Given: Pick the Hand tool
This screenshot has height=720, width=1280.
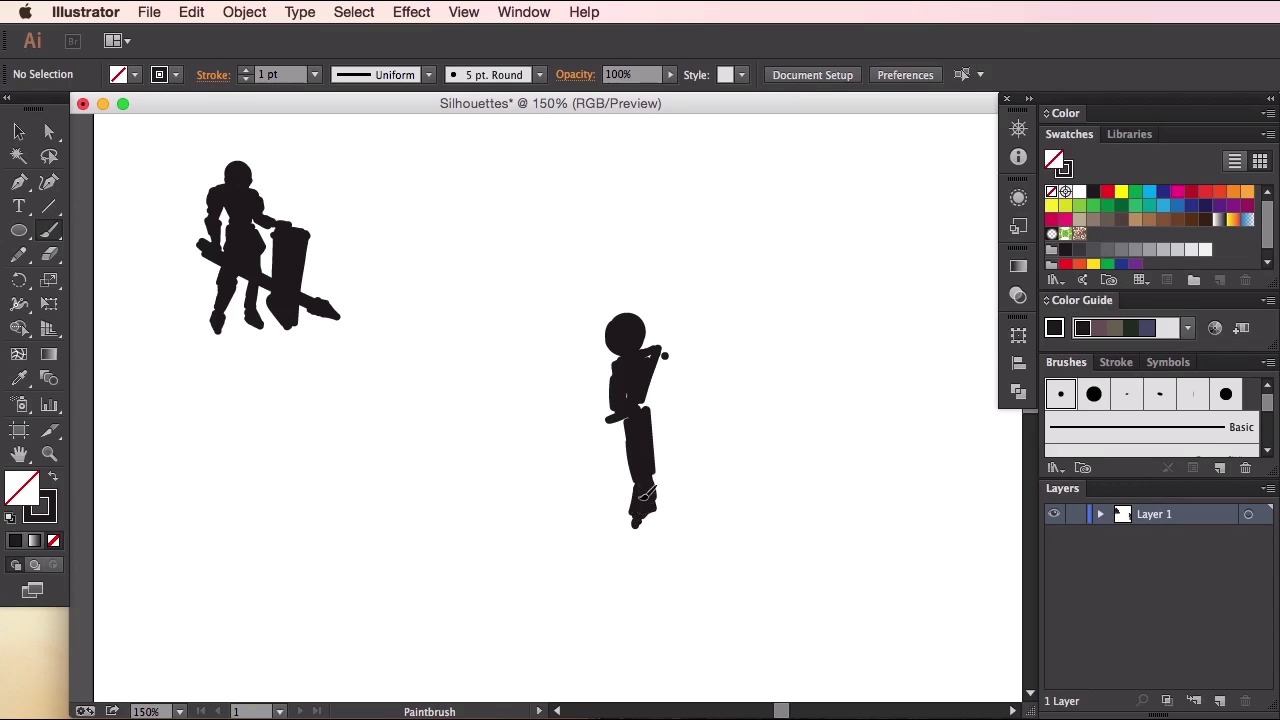Looking at the screenshot, I should pos(19,454).
